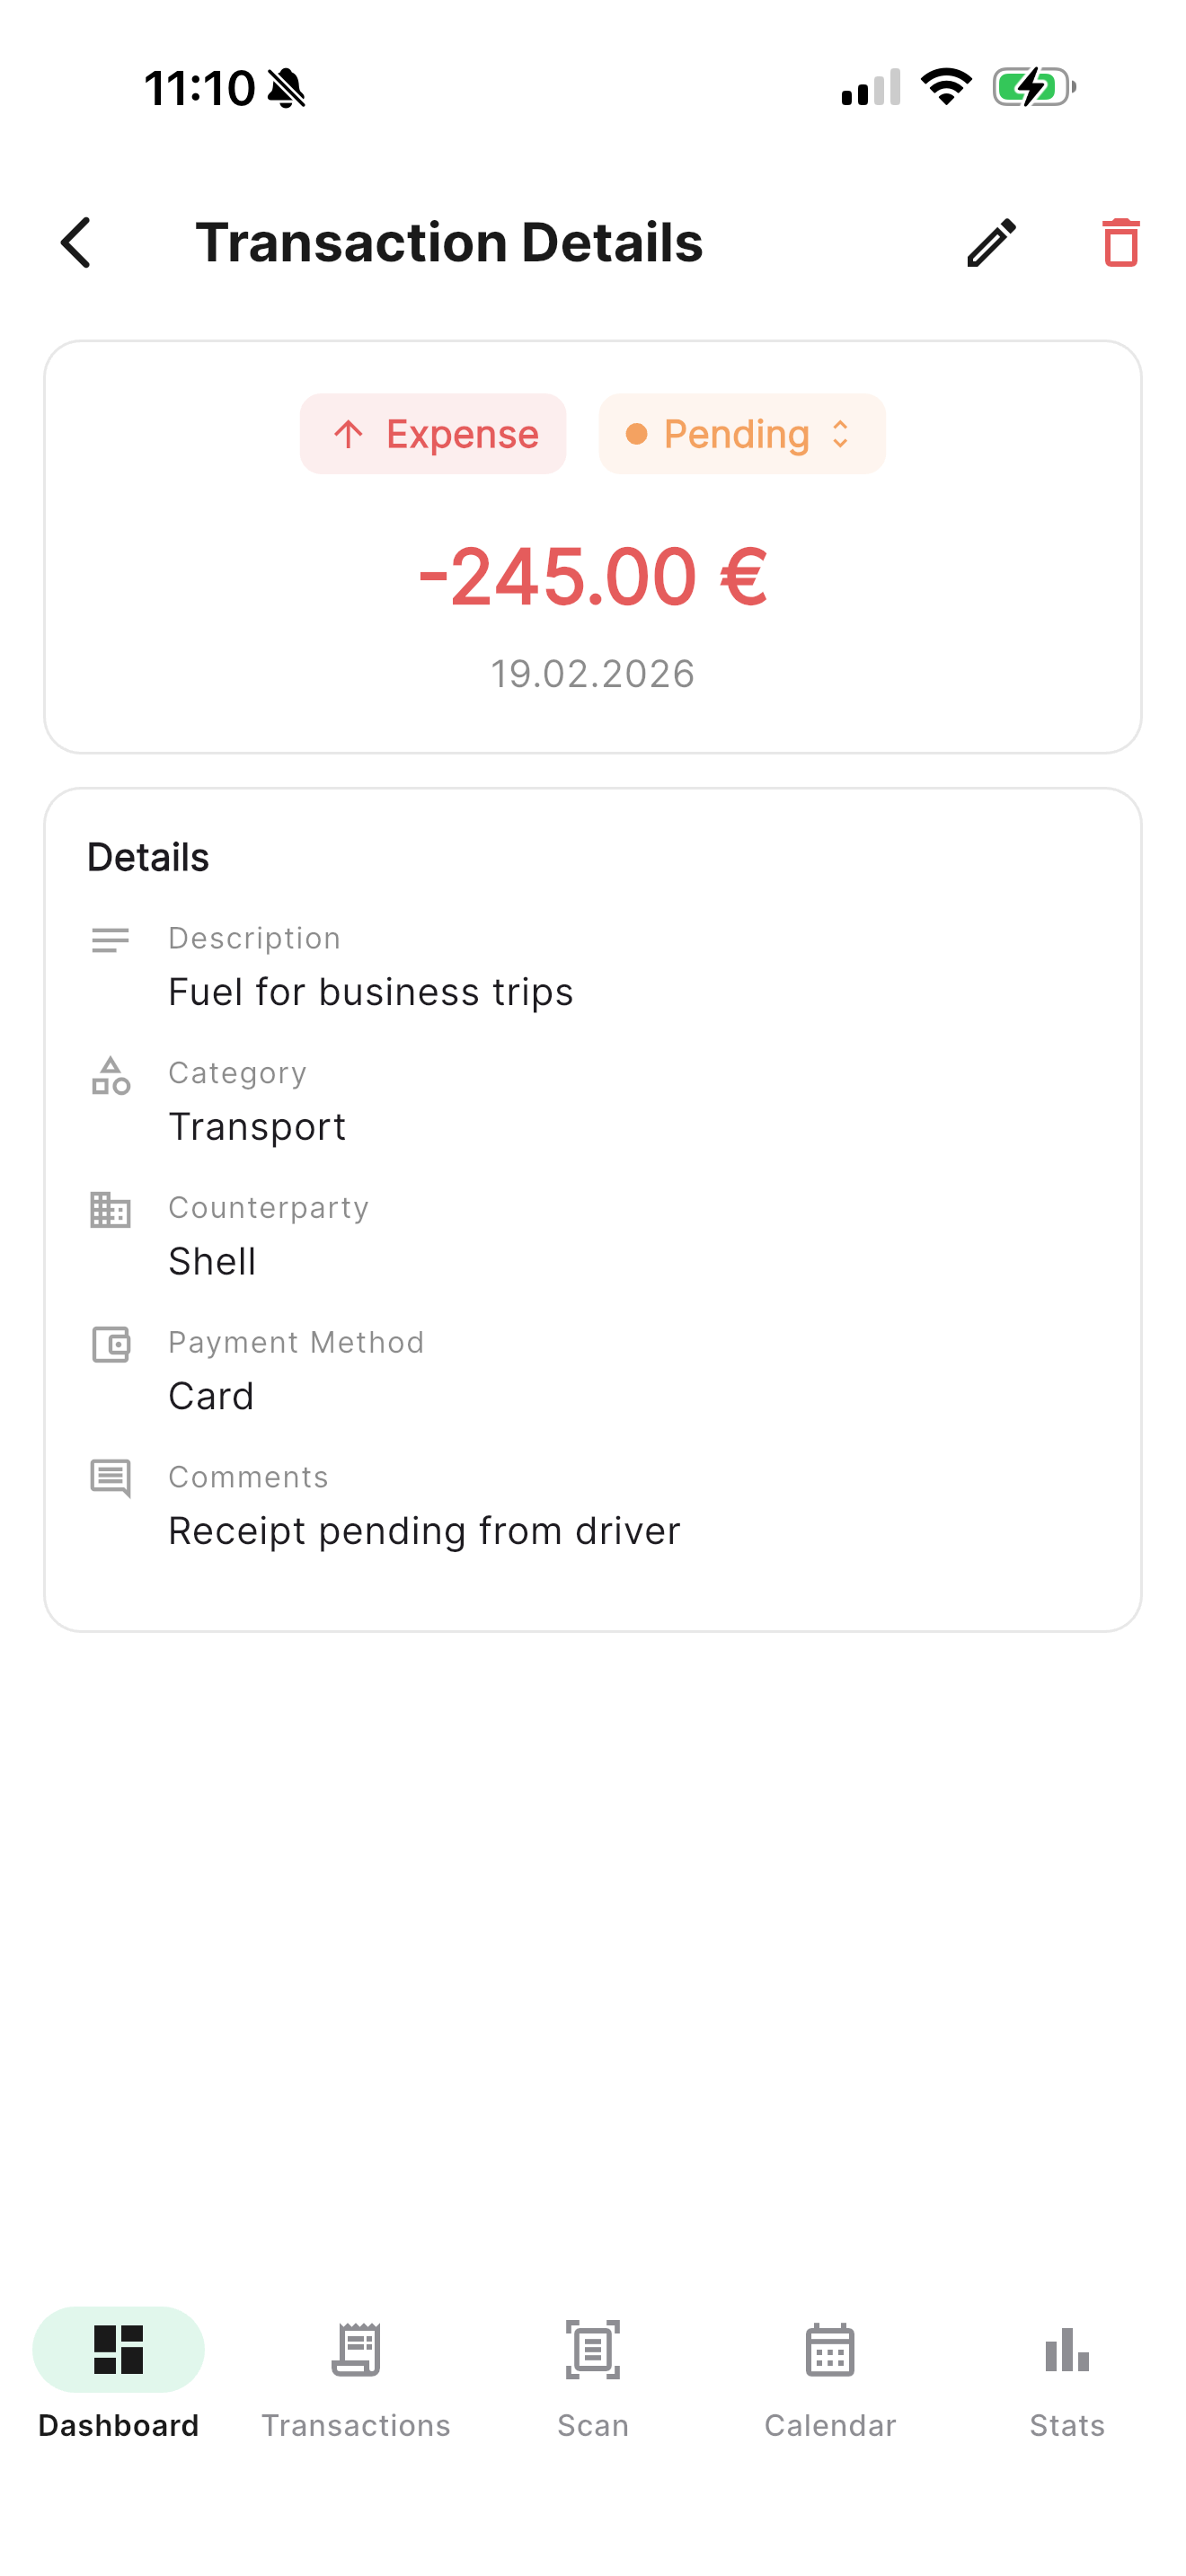Tap the Pending up-down chevron arrows
Image resolution: width=1186 pixels, height=2576 pixels.
point(840,434)
